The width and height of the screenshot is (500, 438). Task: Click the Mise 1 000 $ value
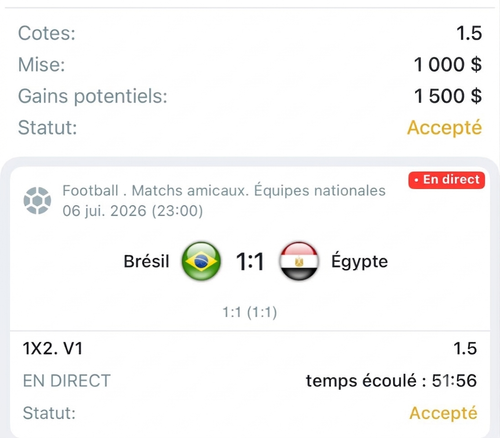click(x=448, y=64)
